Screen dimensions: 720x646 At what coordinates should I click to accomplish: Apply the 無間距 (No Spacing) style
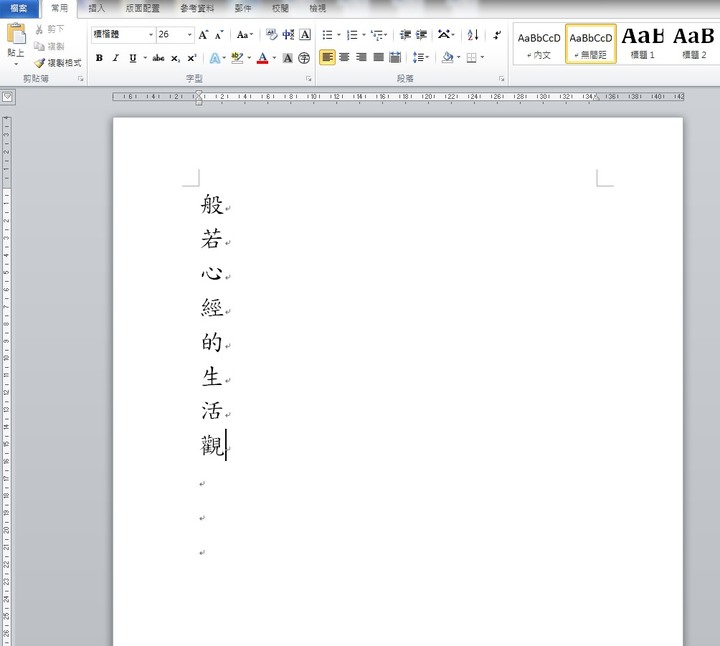(x=591, y=45)
